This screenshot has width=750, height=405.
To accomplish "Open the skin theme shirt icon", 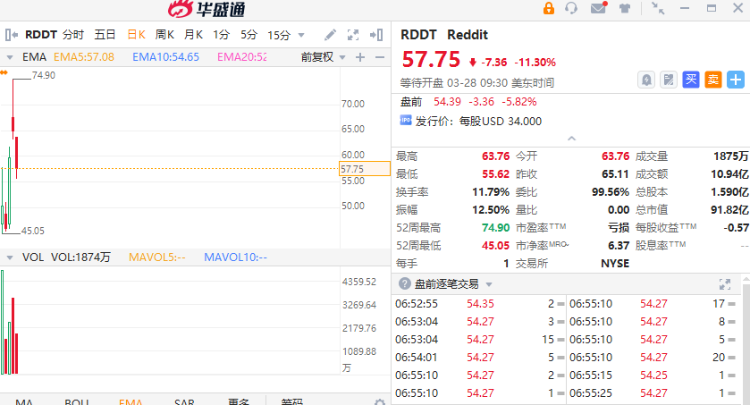I will point(624,8).
